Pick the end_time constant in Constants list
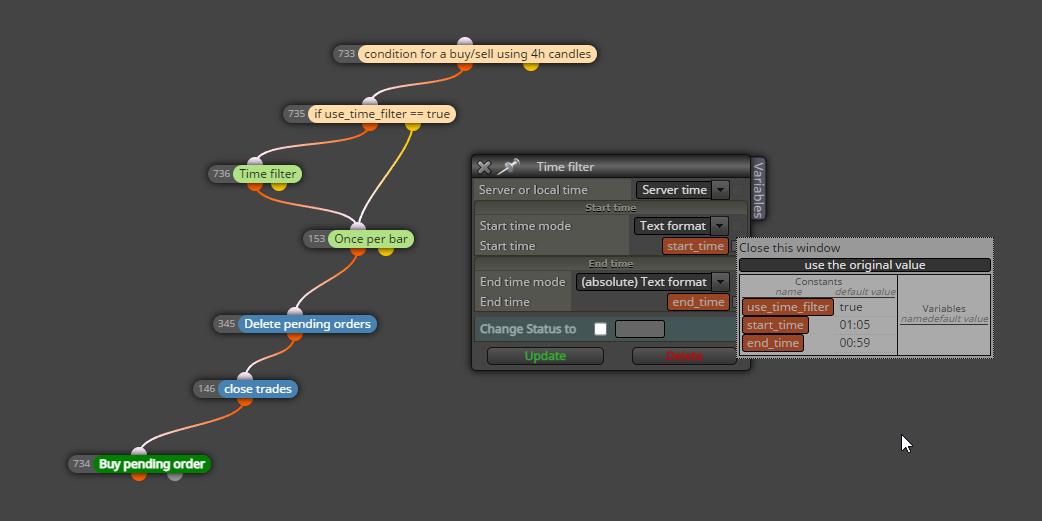 pyautogui.click(x=773, y=343)
